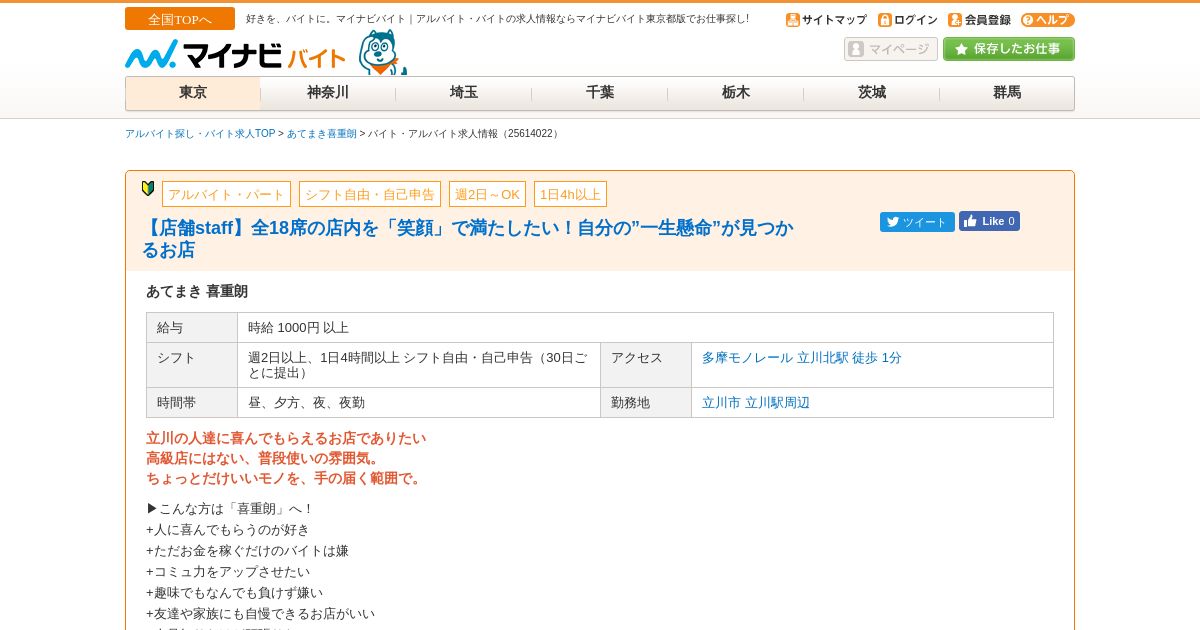Switch to the 神奈川 region tab
This screenshot has width=1200, height=630.
(328, 93)
